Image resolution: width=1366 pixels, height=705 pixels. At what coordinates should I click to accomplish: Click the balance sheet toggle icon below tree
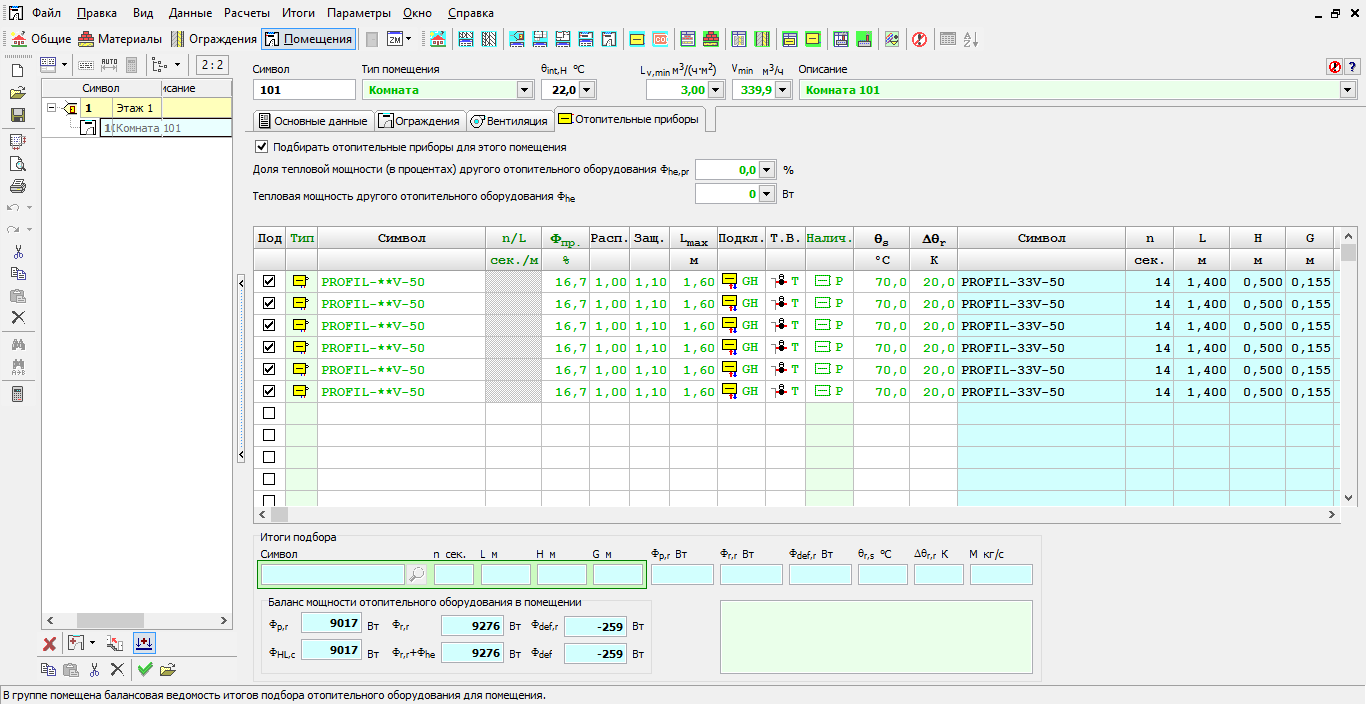tap(144, 643)
